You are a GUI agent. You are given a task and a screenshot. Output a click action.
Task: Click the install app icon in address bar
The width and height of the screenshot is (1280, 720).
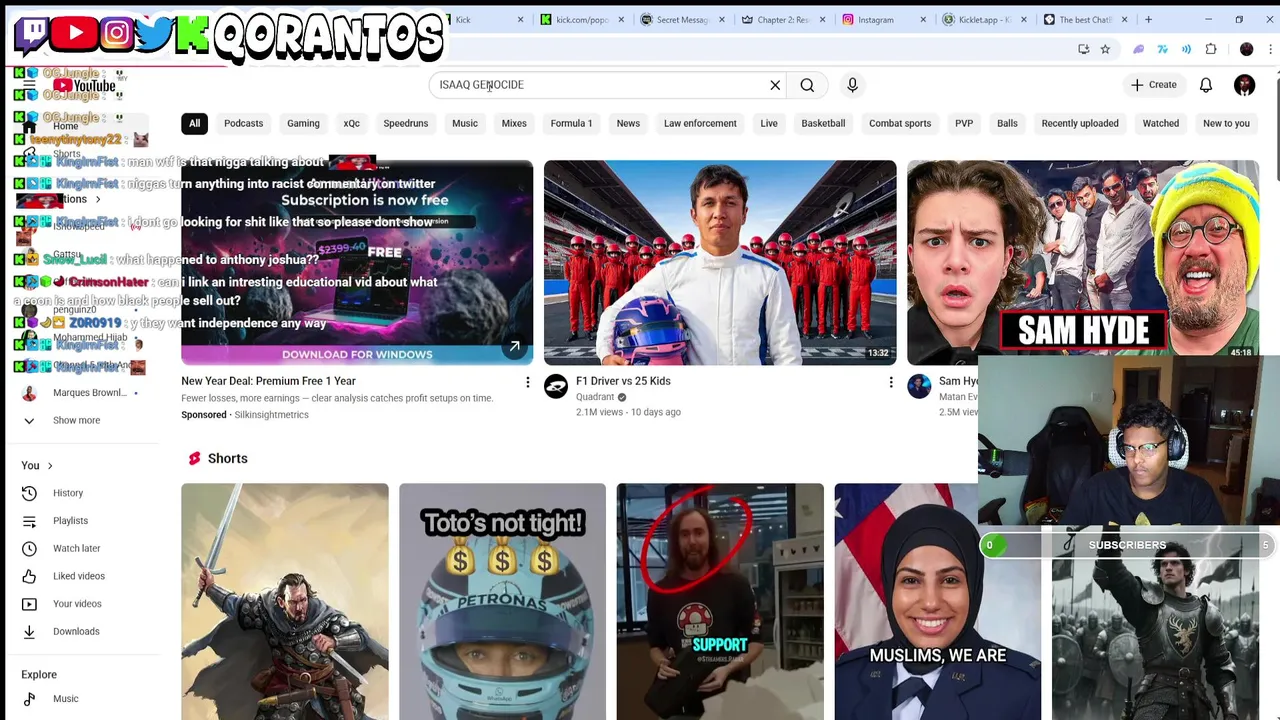click(x=1083, y=49)
